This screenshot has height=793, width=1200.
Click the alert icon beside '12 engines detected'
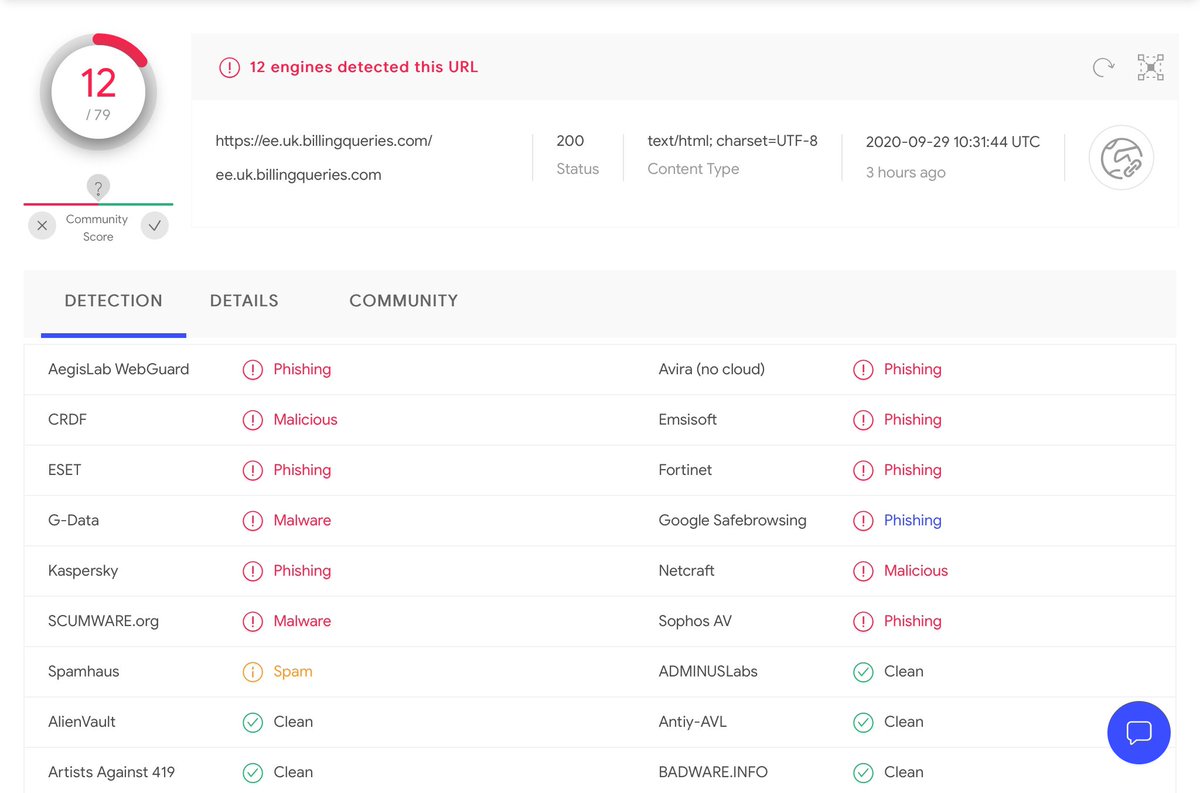(230, 67)
